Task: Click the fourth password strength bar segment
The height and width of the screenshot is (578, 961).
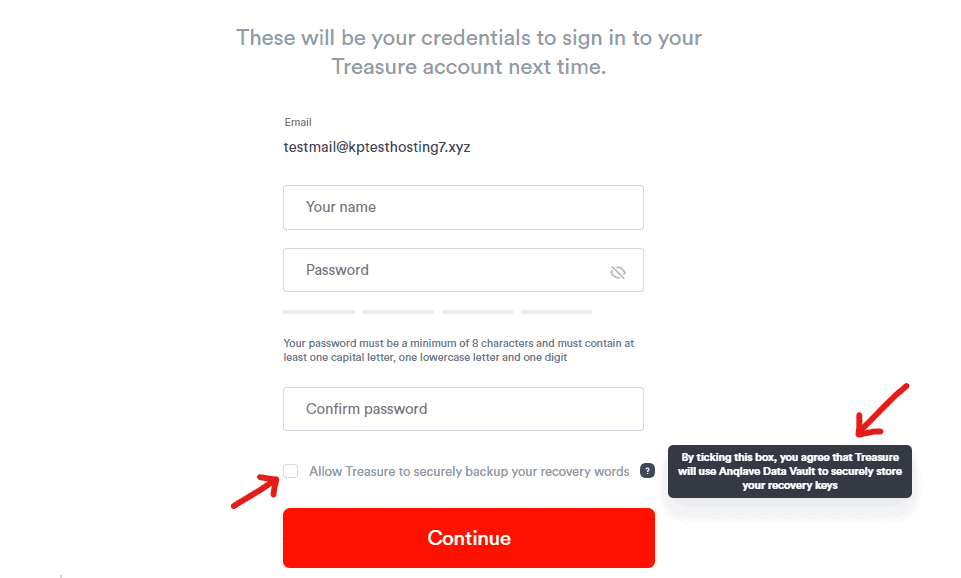Action: (x=556, y=312)
